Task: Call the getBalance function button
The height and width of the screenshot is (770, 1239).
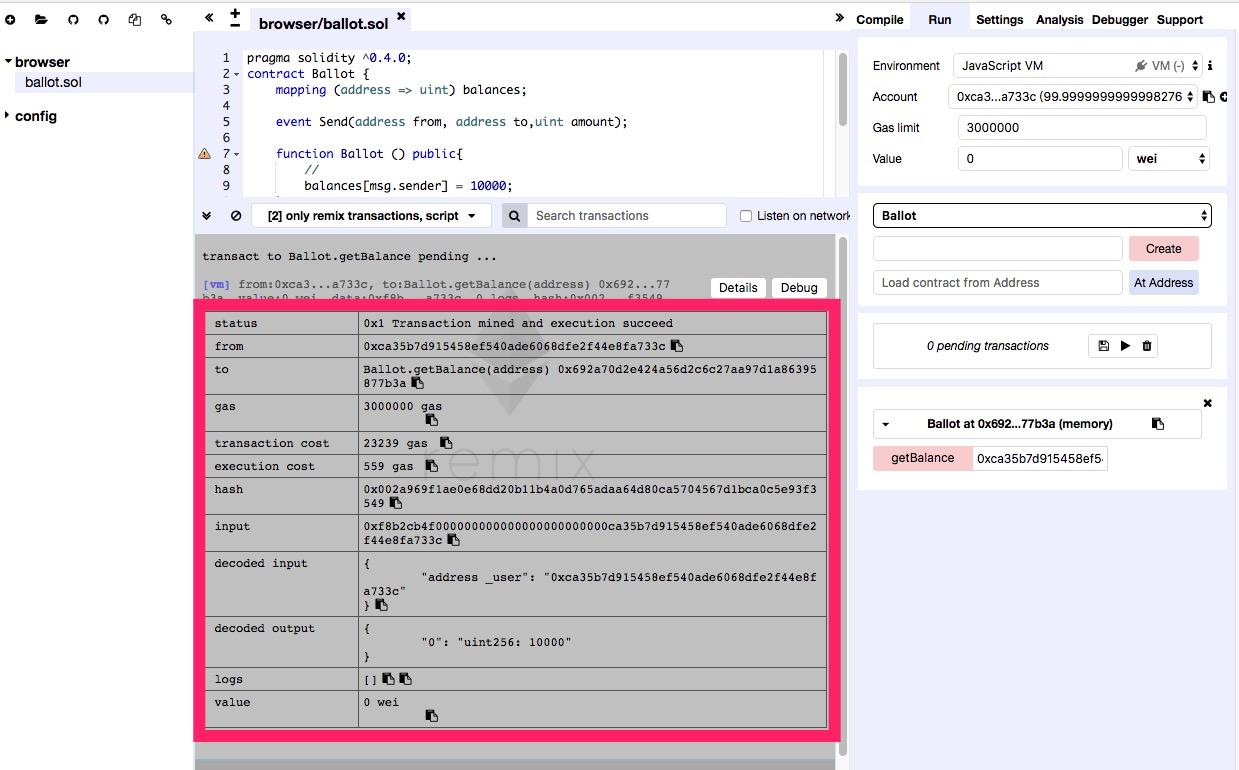Action: tap(922, 458)
